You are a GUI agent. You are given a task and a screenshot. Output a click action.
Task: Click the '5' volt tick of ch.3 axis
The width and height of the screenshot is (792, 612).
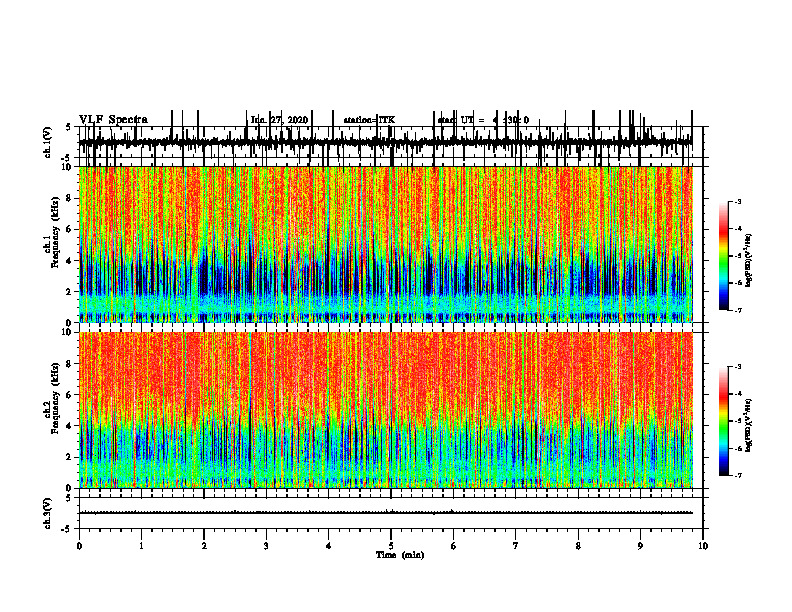click(69, 497)
